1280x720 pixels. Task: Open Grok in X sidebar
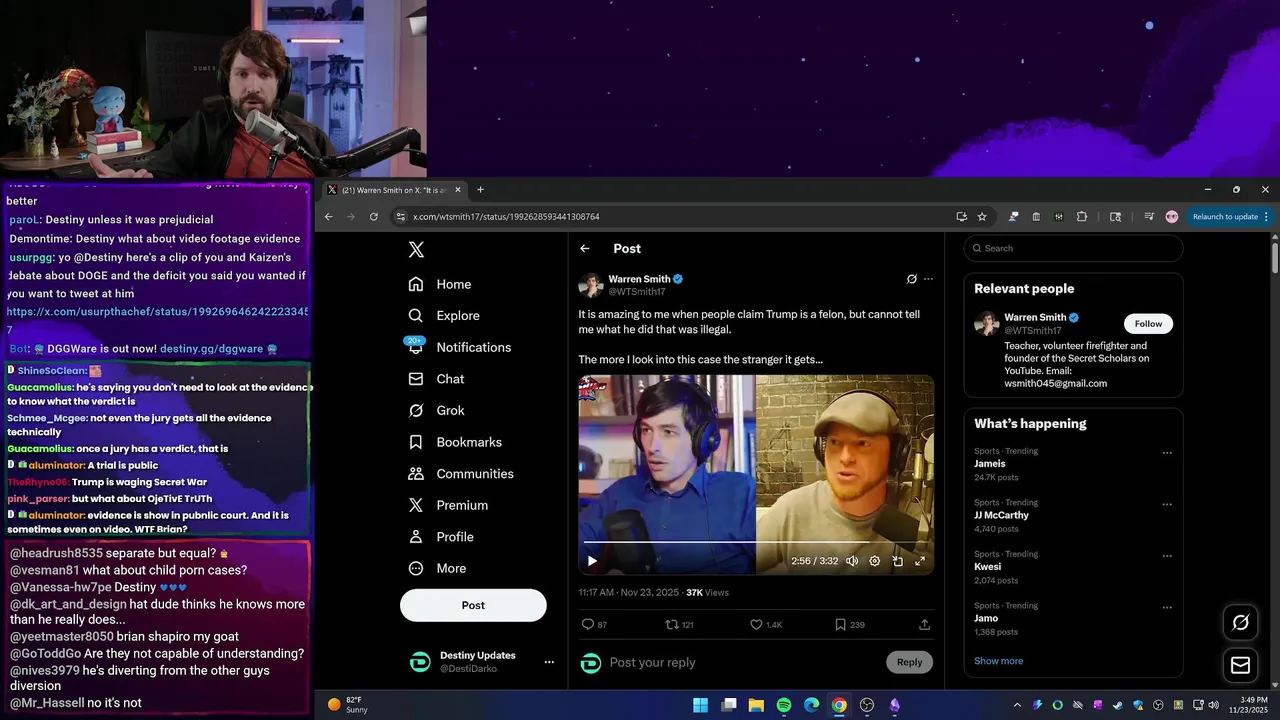point(436,411)
